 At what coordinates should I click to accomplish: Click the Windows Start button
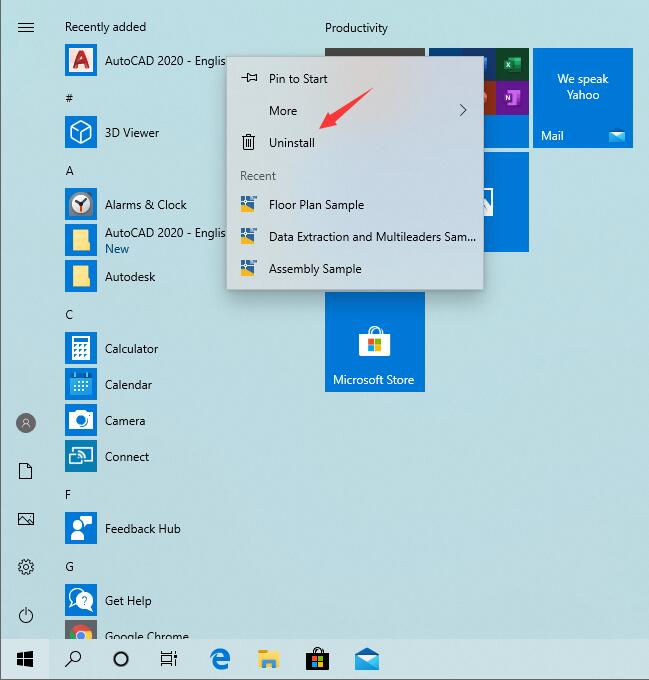pyautogui.click(x=25, y=659)
